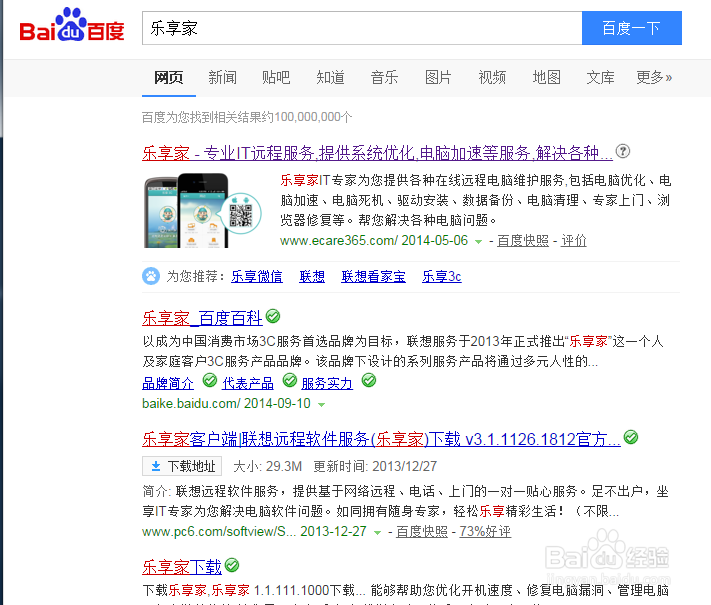Click the Baidu logo

point(72,26)
